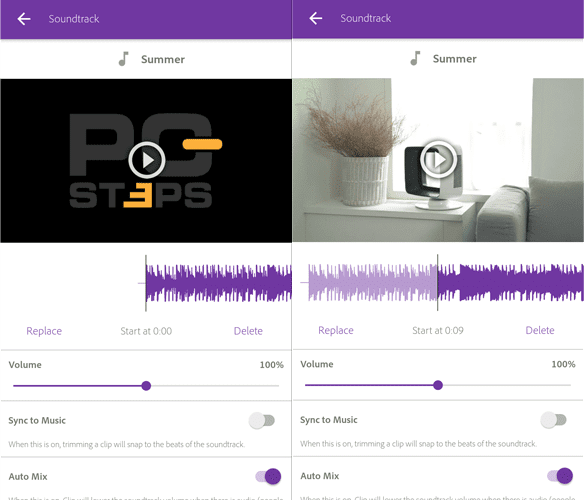Click 'Summer' track name on left screen
584x500 pixels.
pyautogui.click(x=163, y=59)
